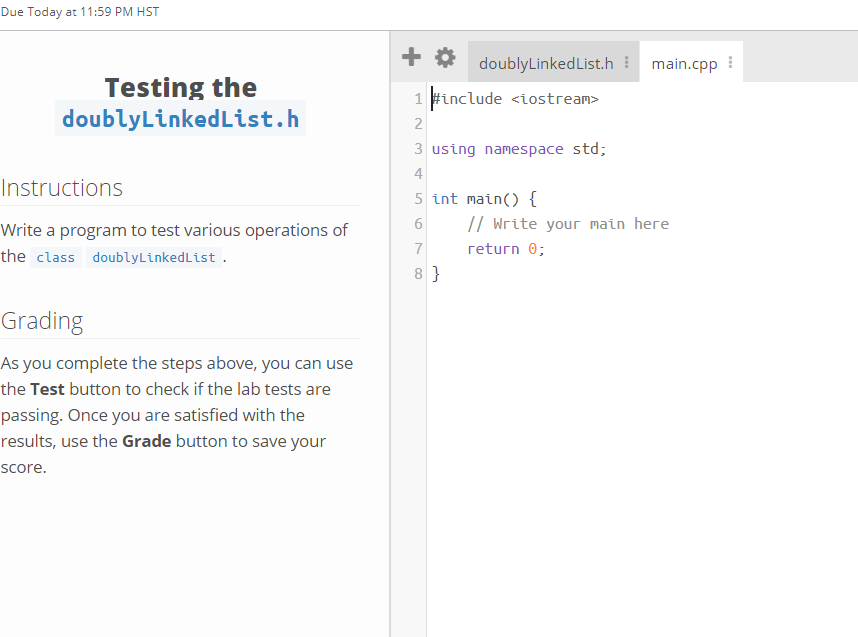Click the using namespace std line
The image size is (858, 637).
(520, 148)
